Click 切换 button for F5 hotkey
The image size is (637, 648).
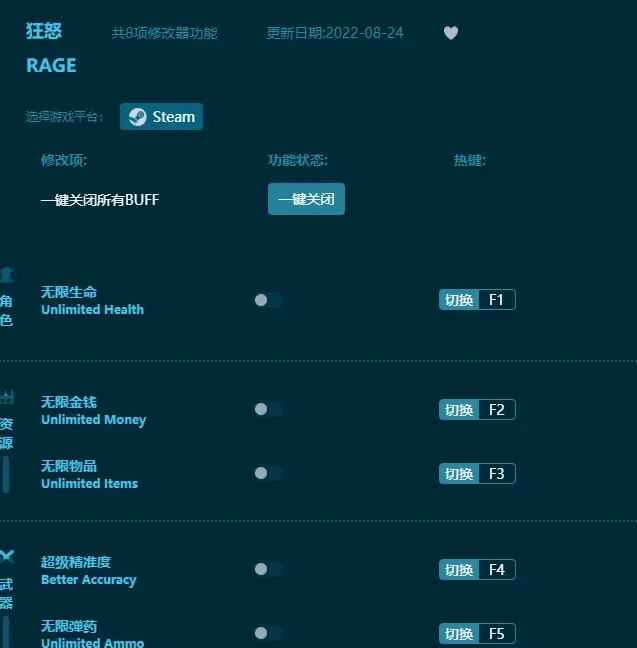click(x=459, y=634)
